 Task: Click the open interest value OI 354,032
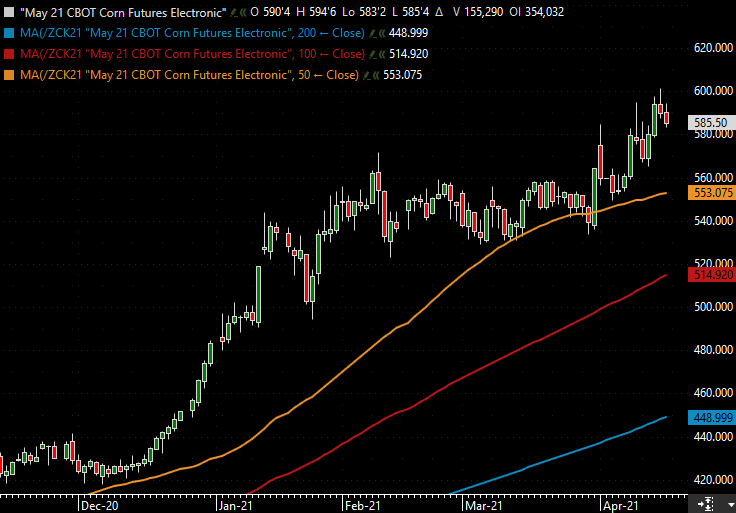pyautogui.click(x=537, y=12)
